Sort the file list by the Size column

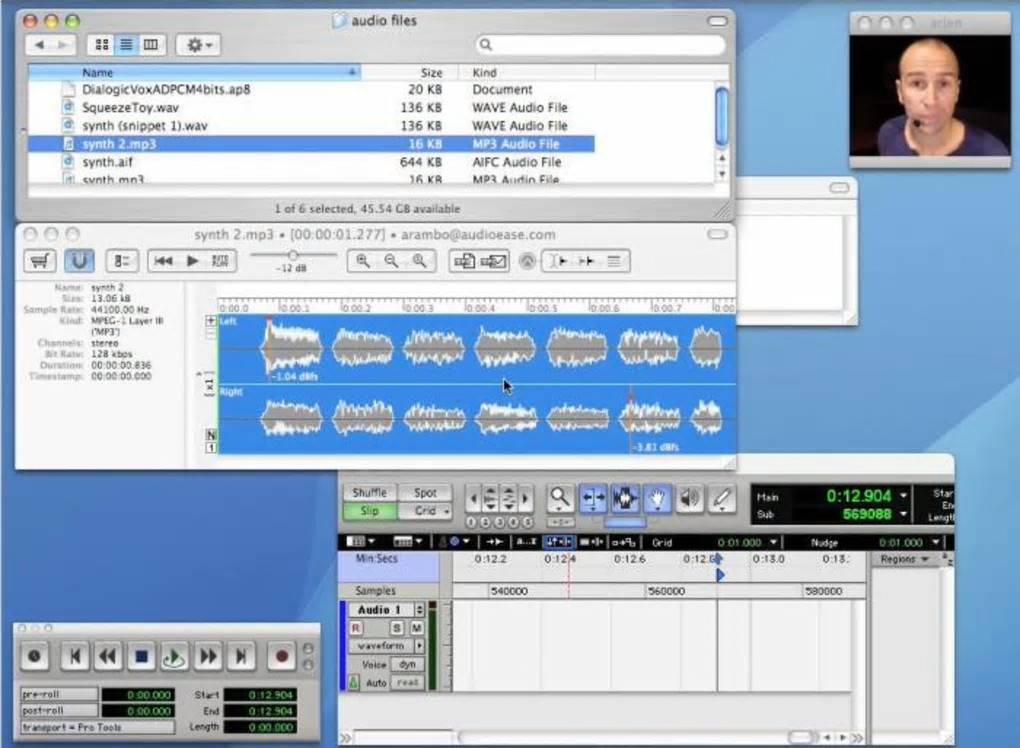431,73
